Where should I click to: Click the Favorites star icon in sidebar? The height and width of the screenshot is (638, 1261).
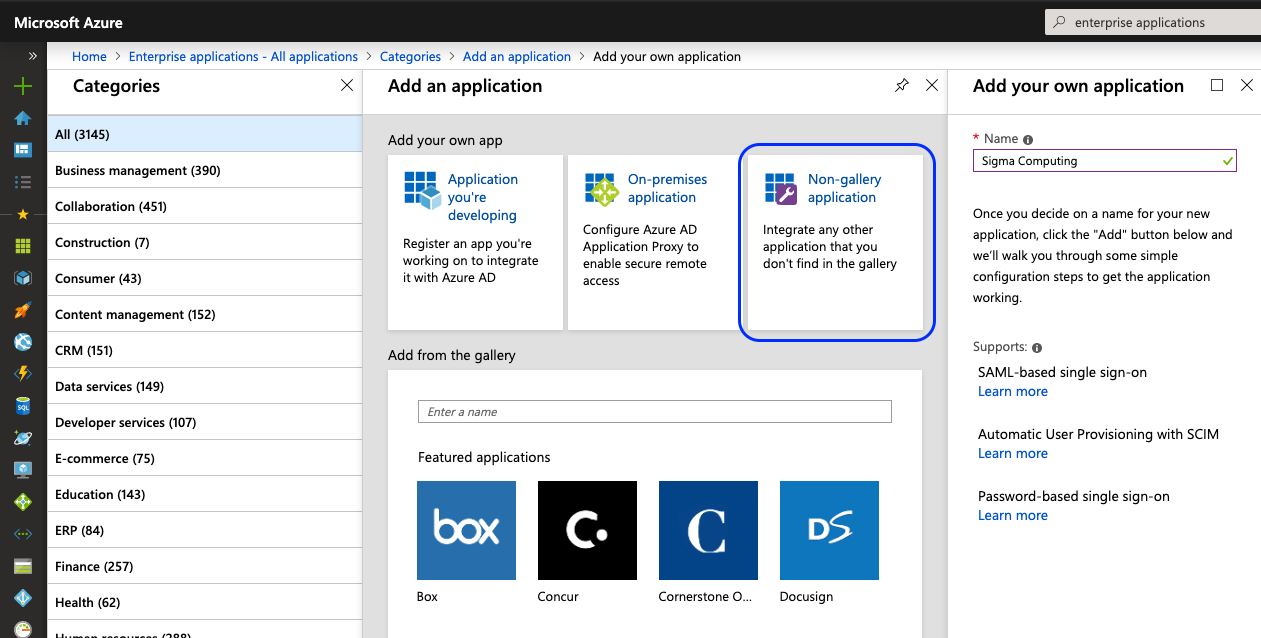click(x=23, y=214)
